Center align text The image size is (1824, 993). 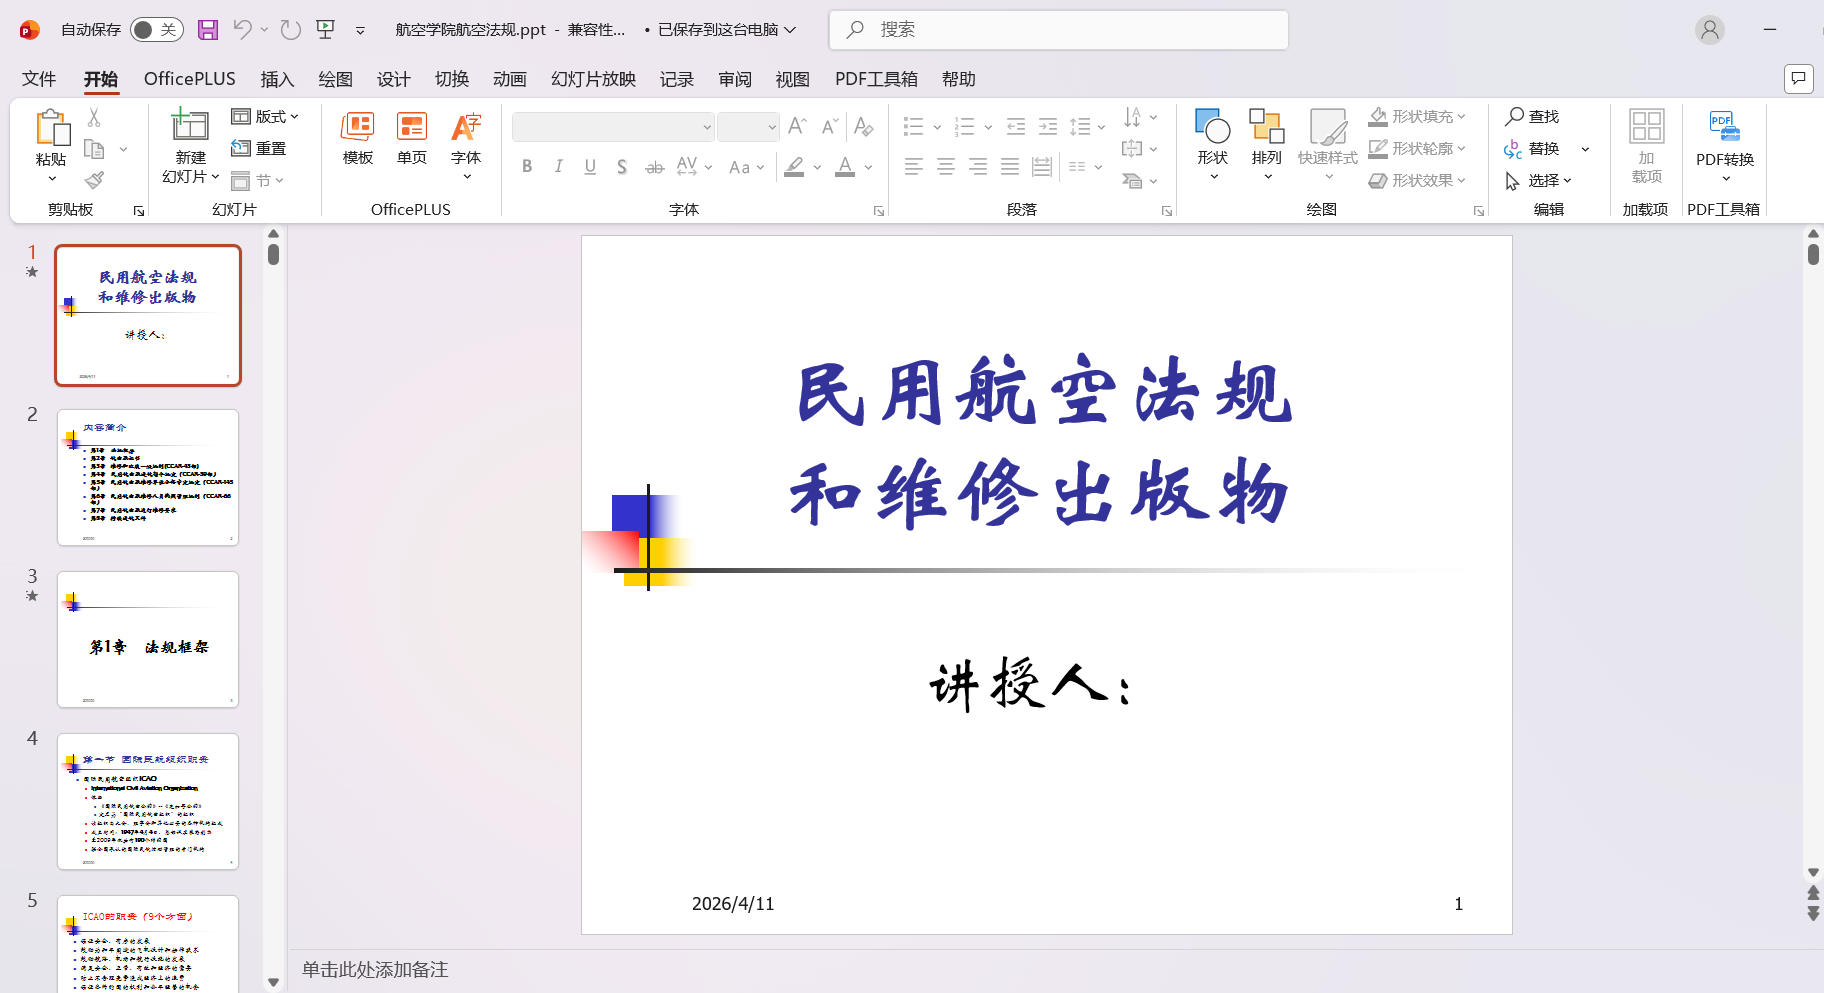point(946,167)
